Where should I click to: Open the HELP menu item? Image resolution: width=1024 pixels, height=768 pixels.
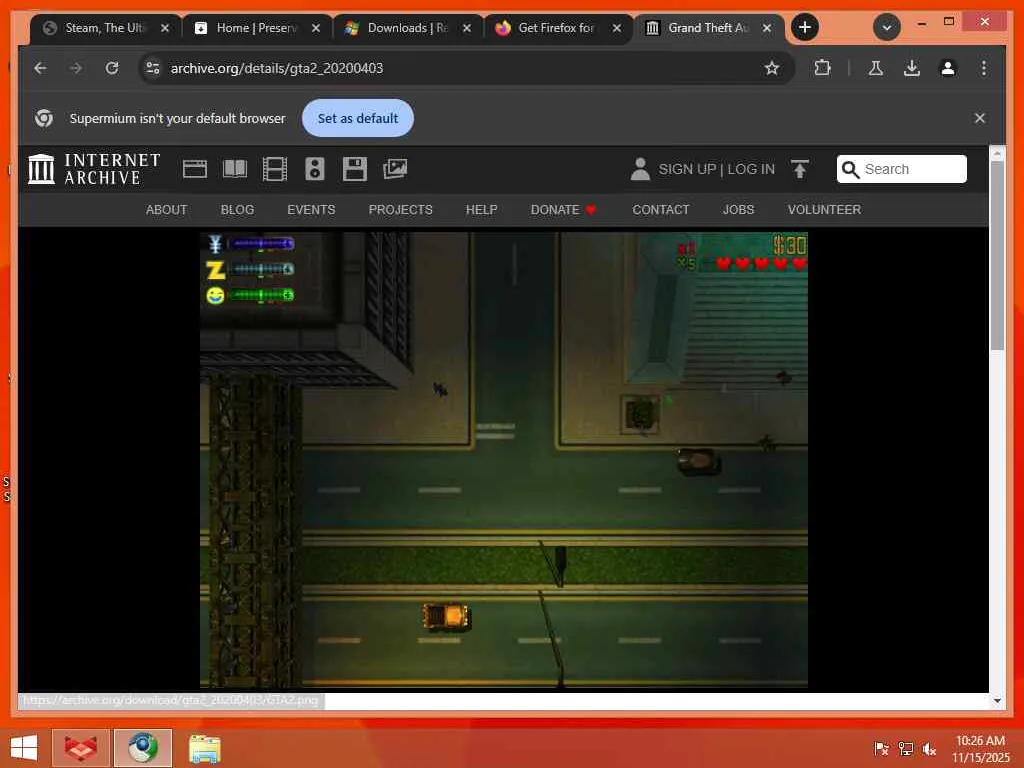click(x=481, y=210)
